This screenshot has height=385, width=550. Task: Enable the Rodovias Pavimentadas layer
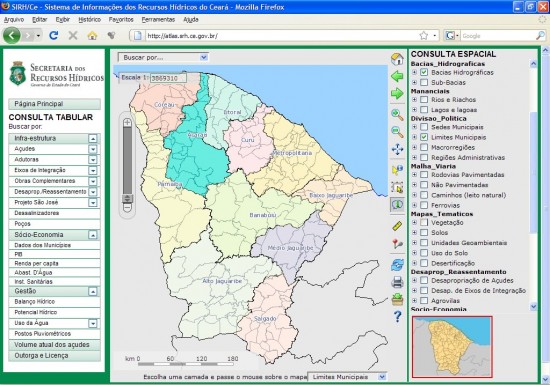(424, 175)
